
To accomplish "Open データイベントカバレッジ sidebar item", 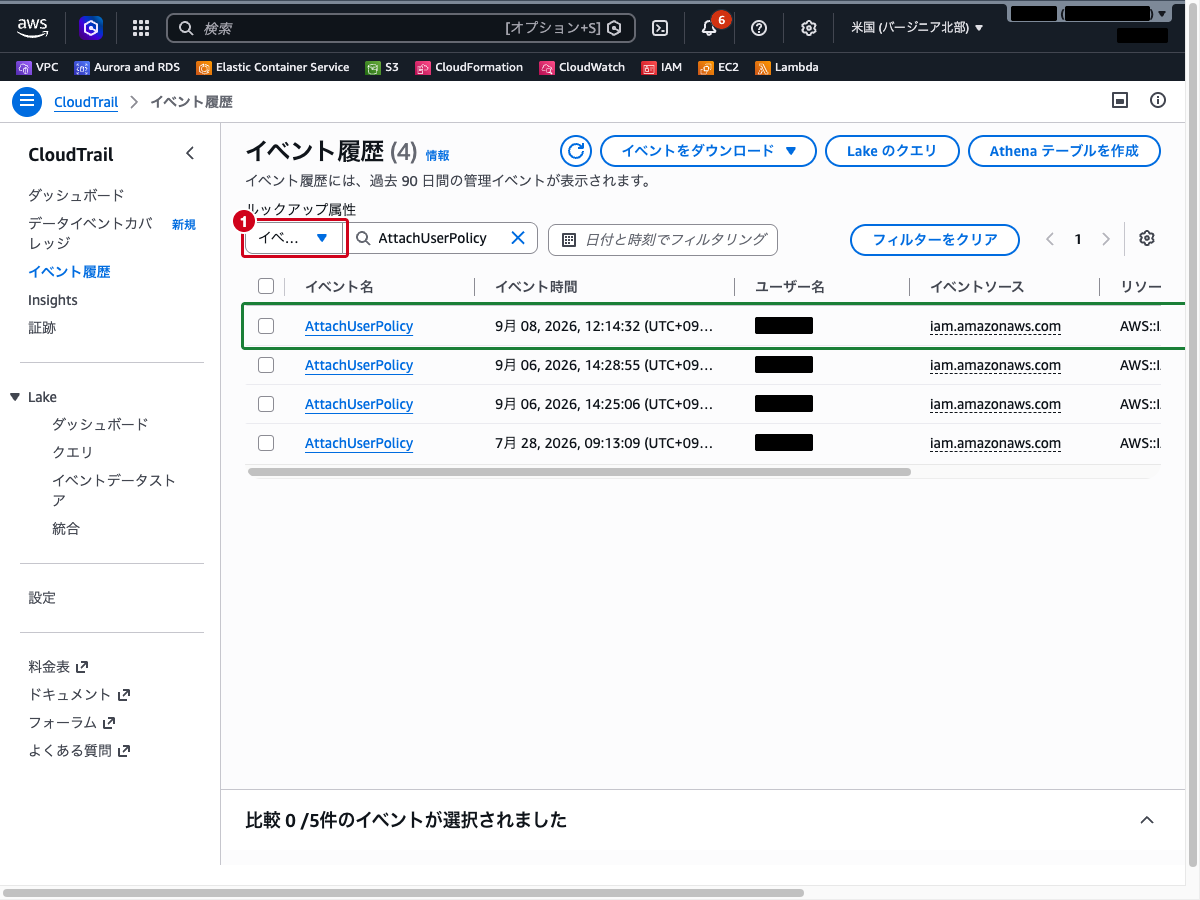I will (x=91, y=233).
